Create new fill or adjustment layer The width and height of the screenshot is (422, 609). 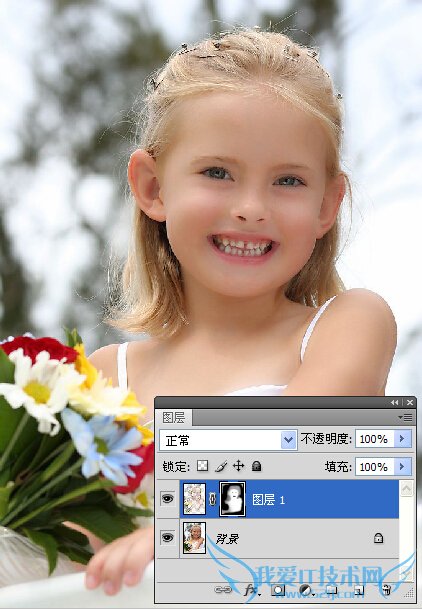coord(307,591)
